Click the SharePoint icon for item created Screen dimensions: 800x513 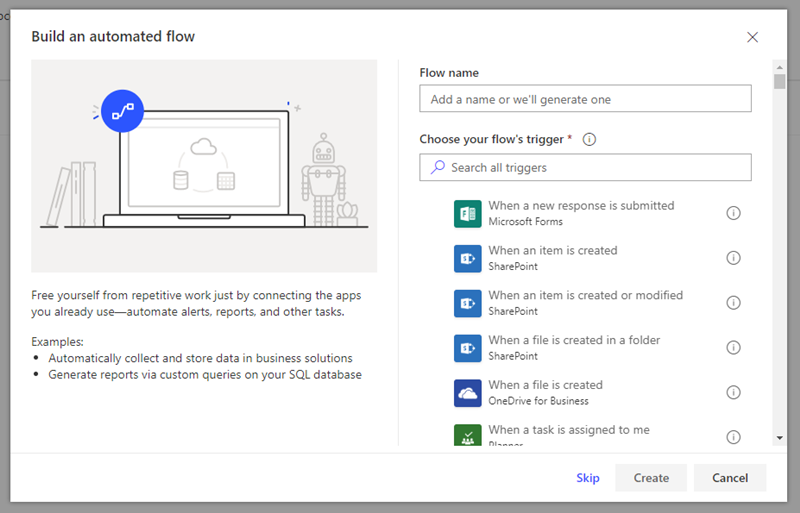(468, 258)
